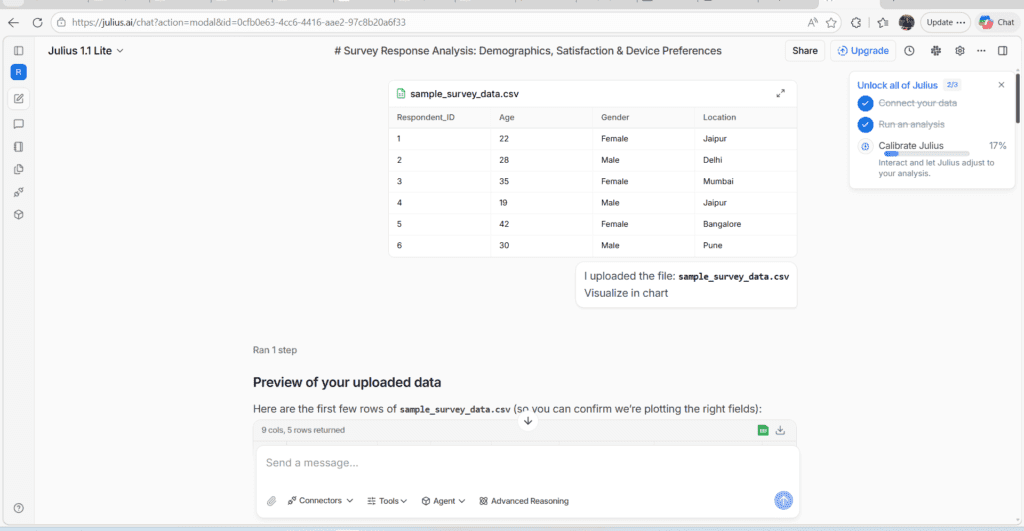Send the message with blue arrow button
1024x531 pixels.
pos(783,500)
